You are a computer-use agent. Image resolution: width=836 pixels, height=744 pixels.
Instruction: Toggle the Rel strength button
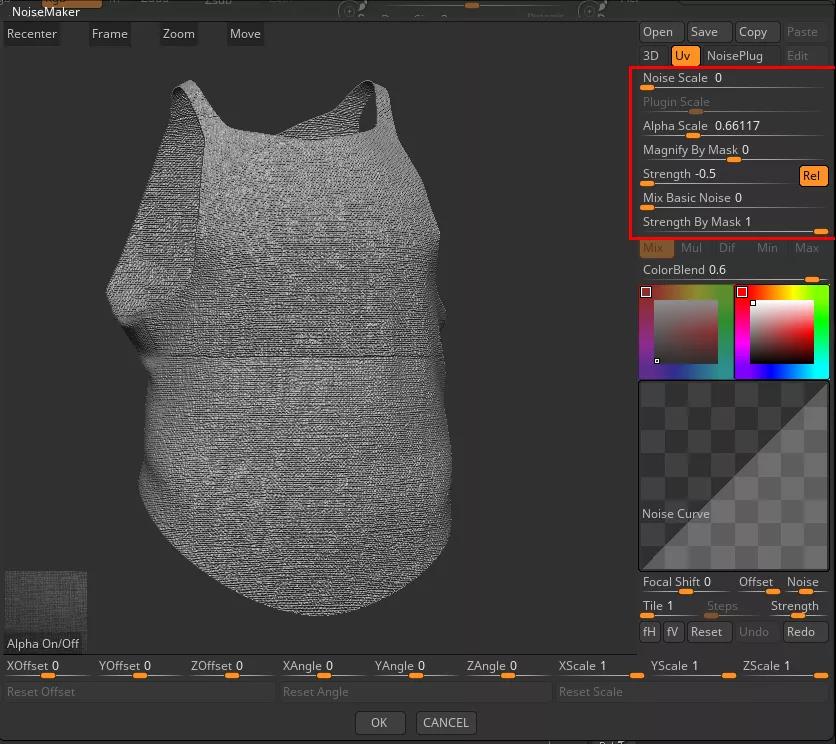811,176
